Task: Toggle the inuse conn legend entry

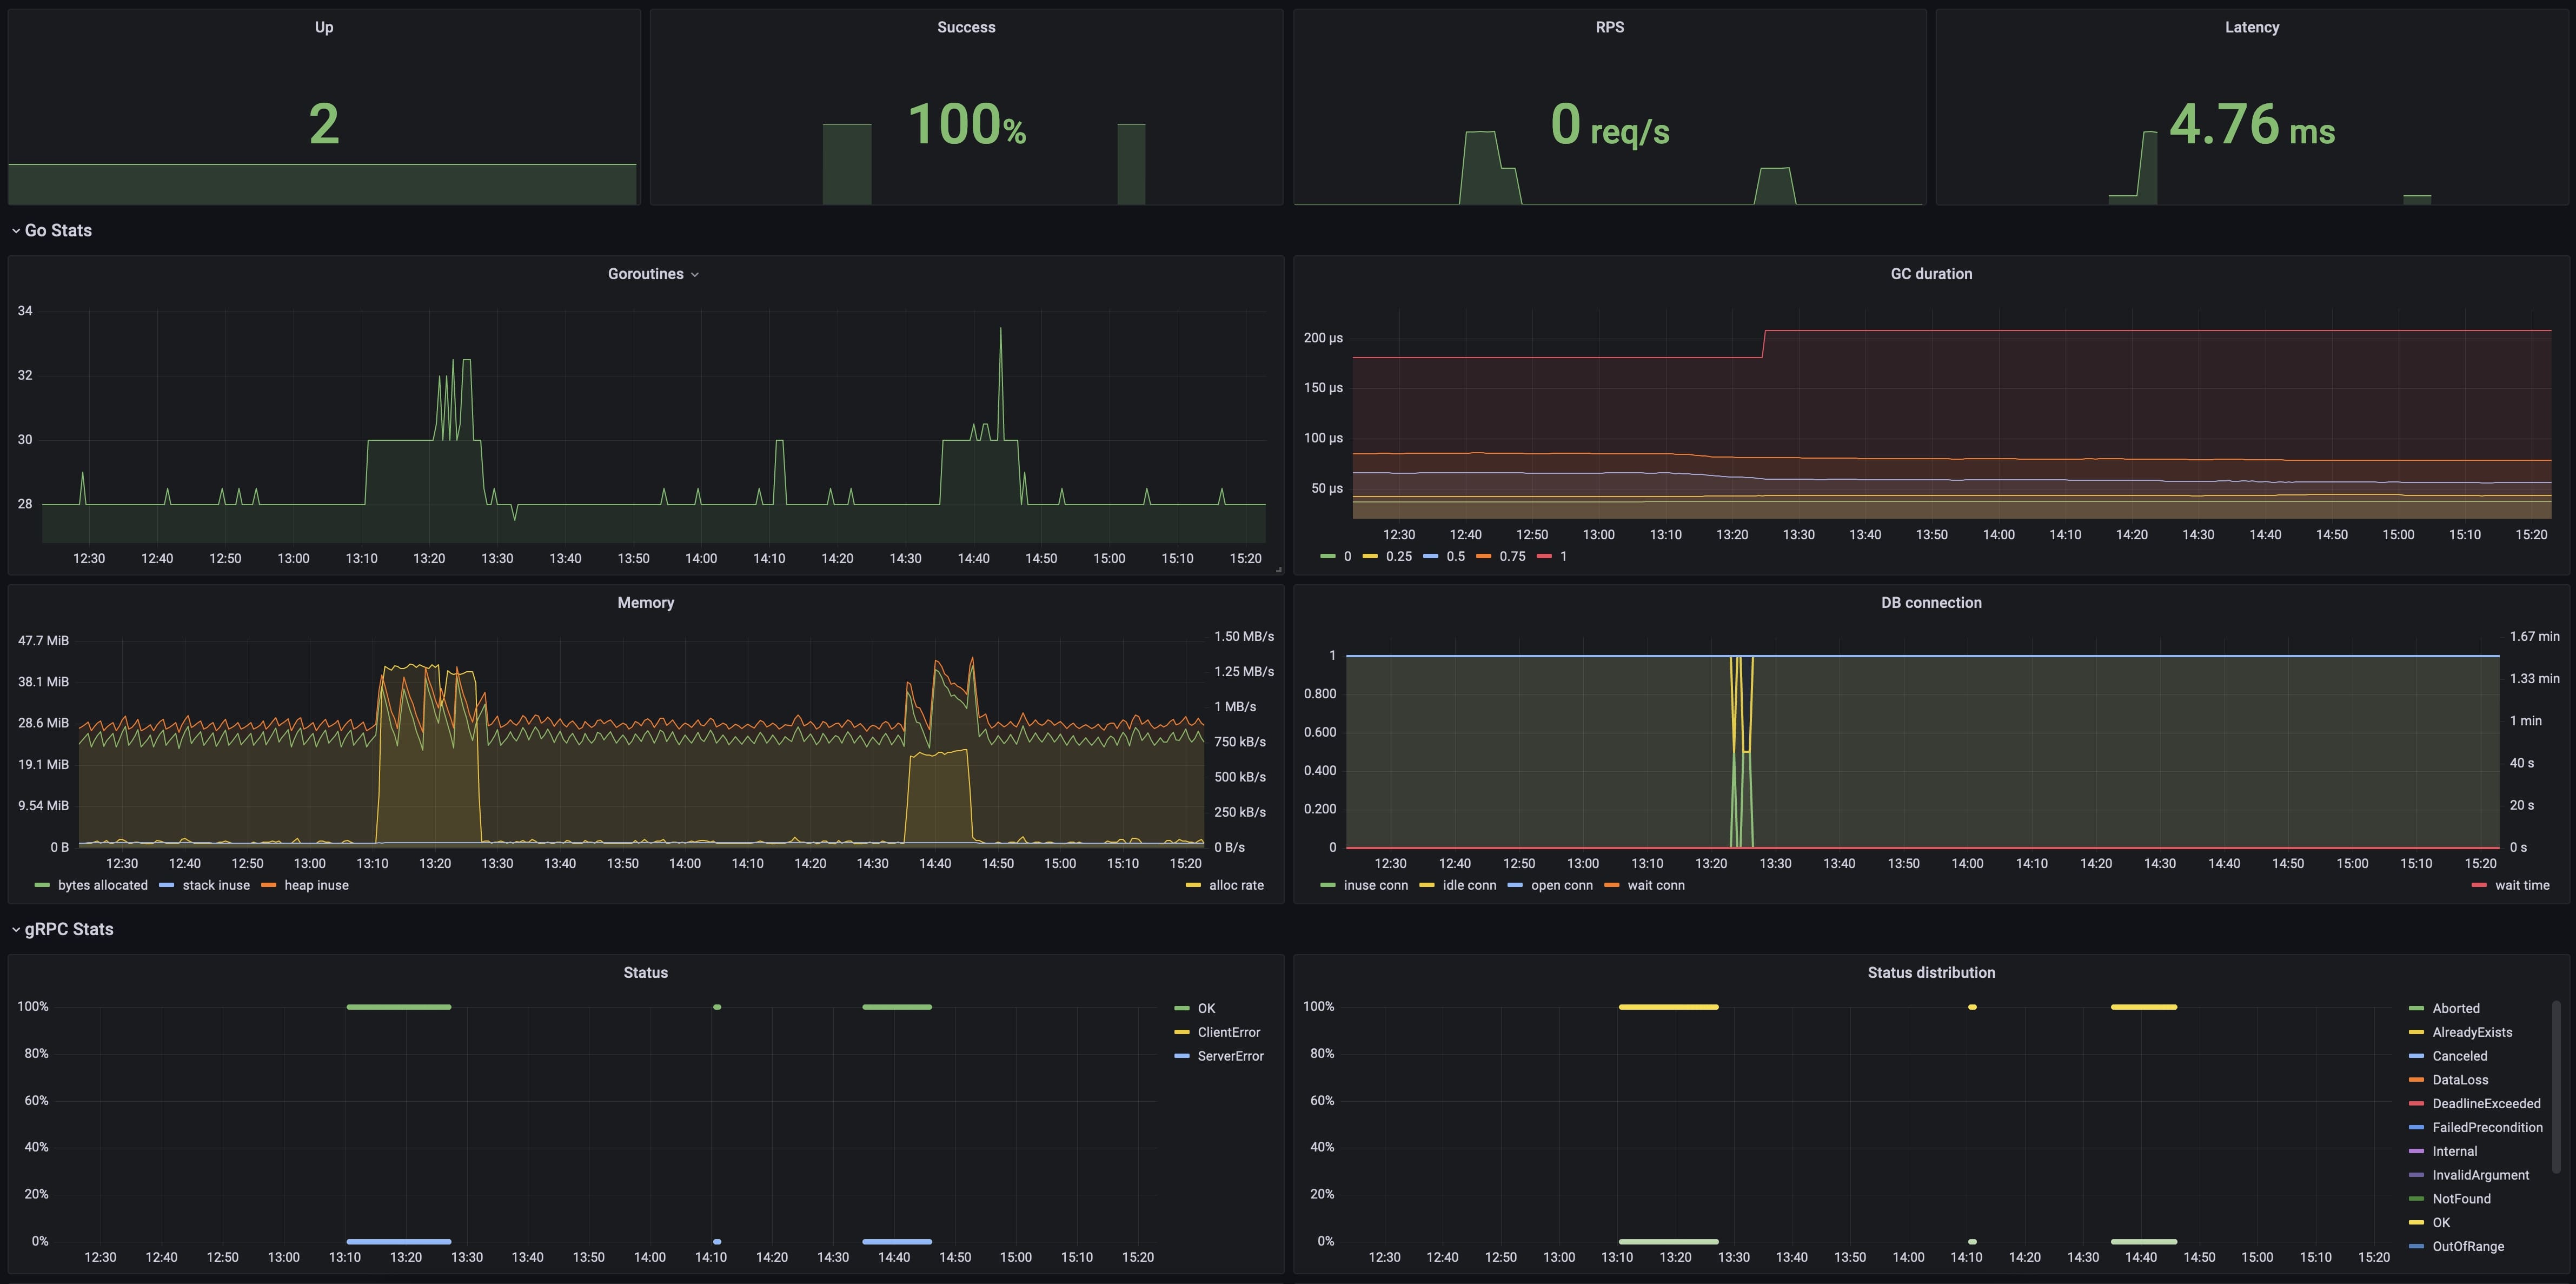Action: tap(1375, 886)
